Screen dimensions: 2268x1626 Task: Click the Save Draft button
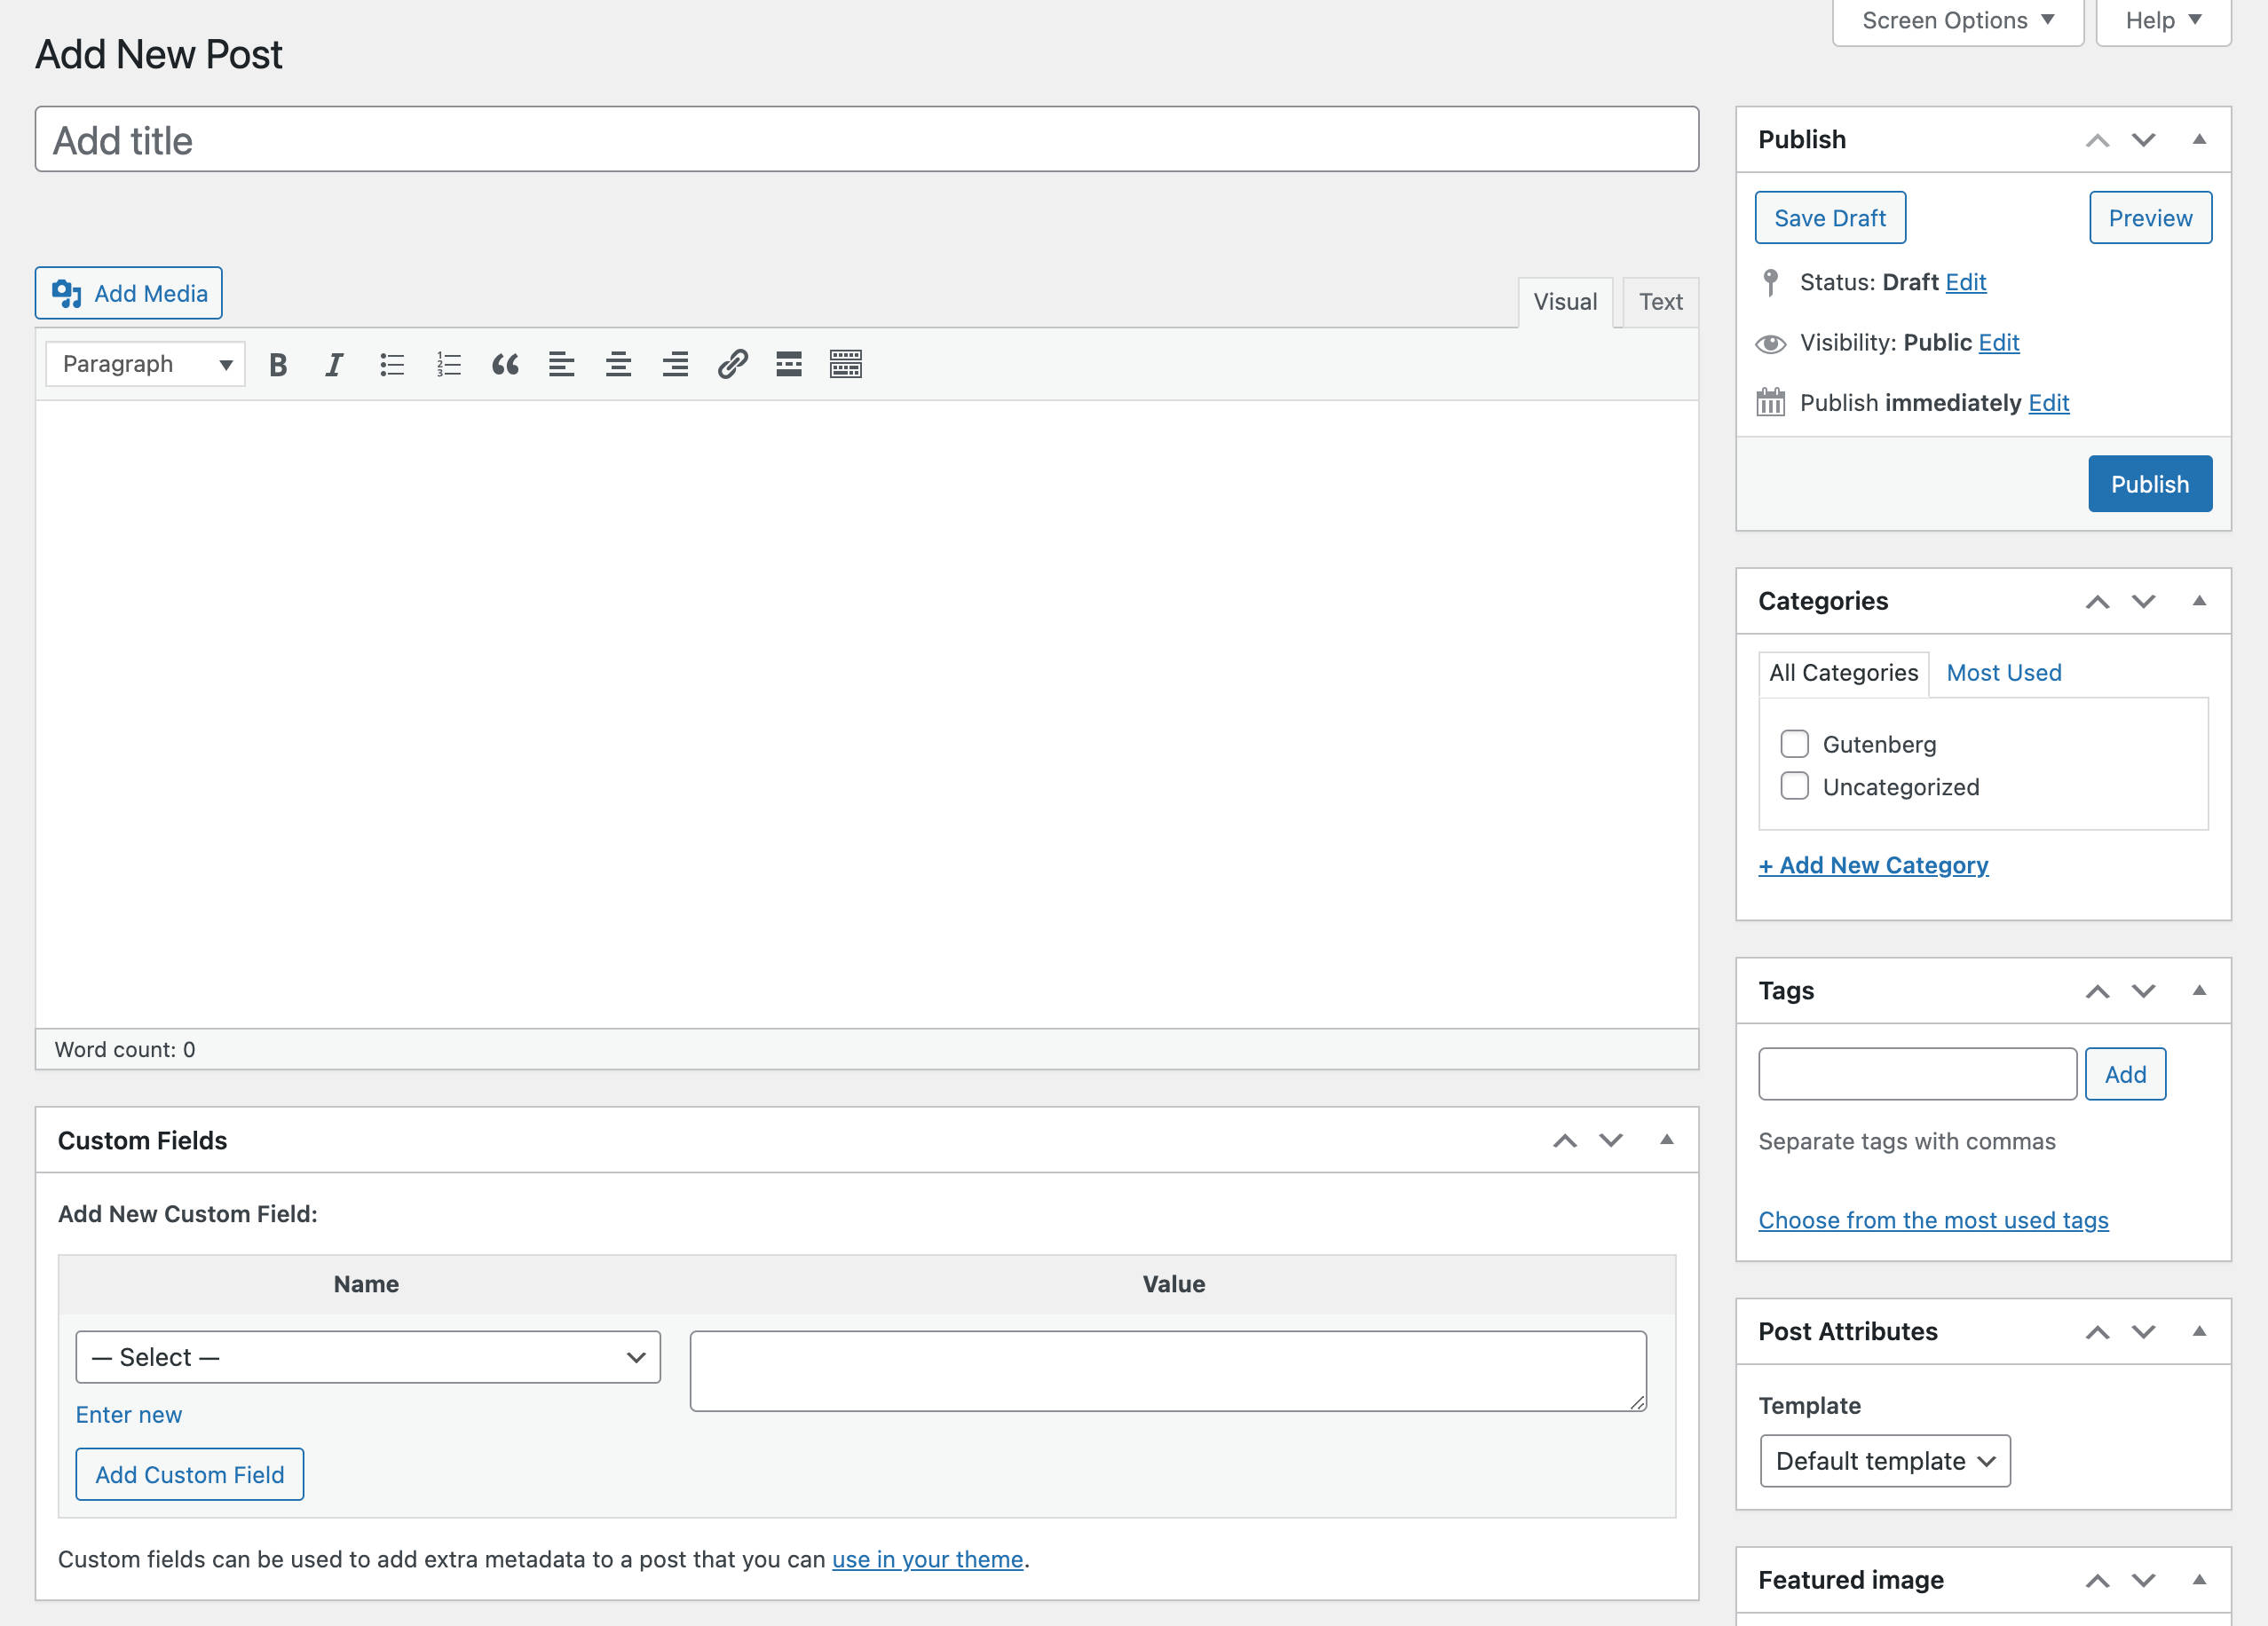coord(1829,218)
